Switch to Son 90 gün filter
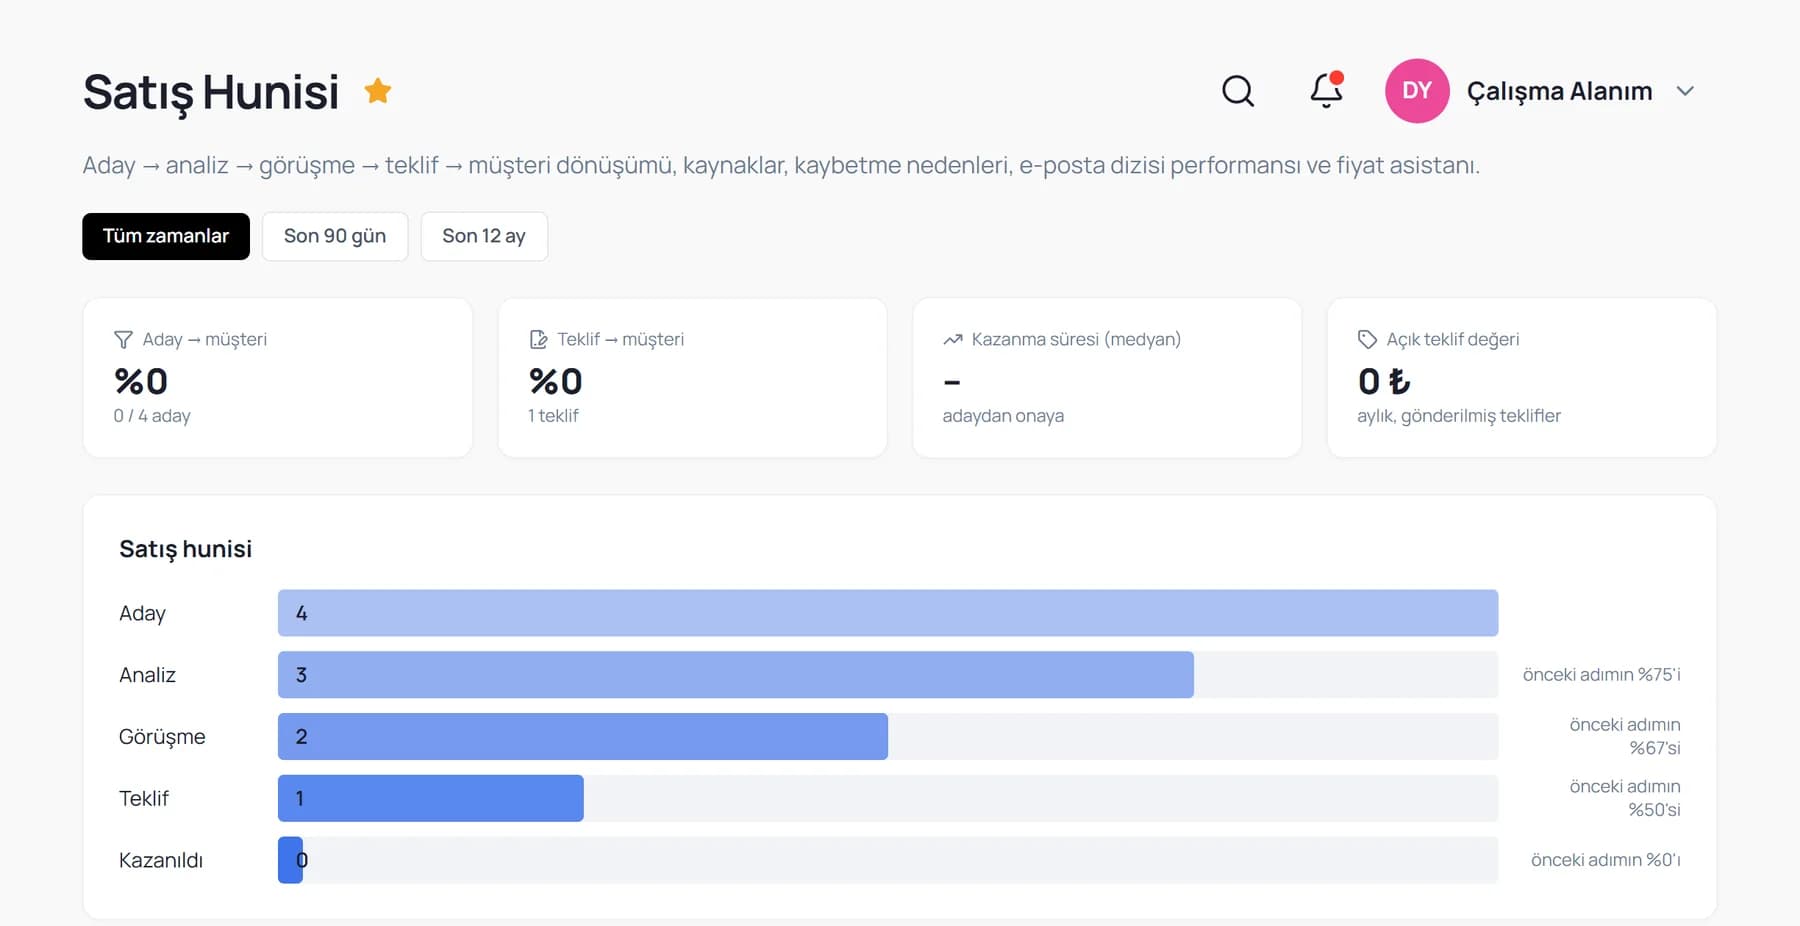This screenshot has height=926, width=1800. click(335, 236)
